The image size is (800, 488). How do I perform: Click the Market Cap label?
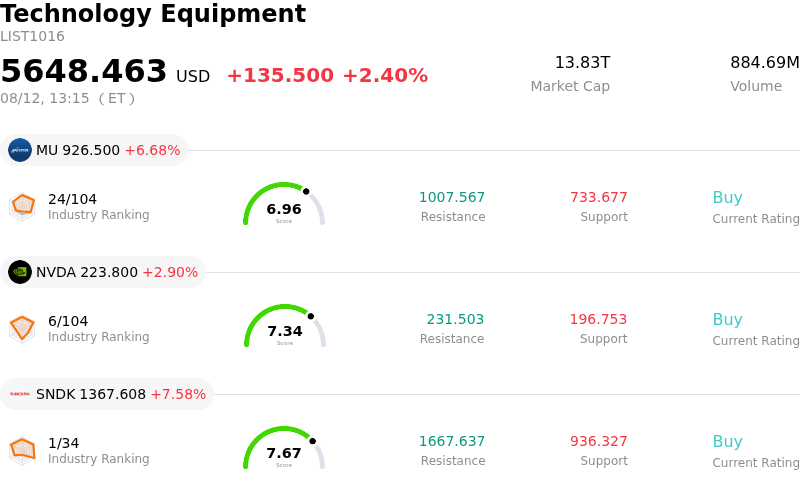570,86
